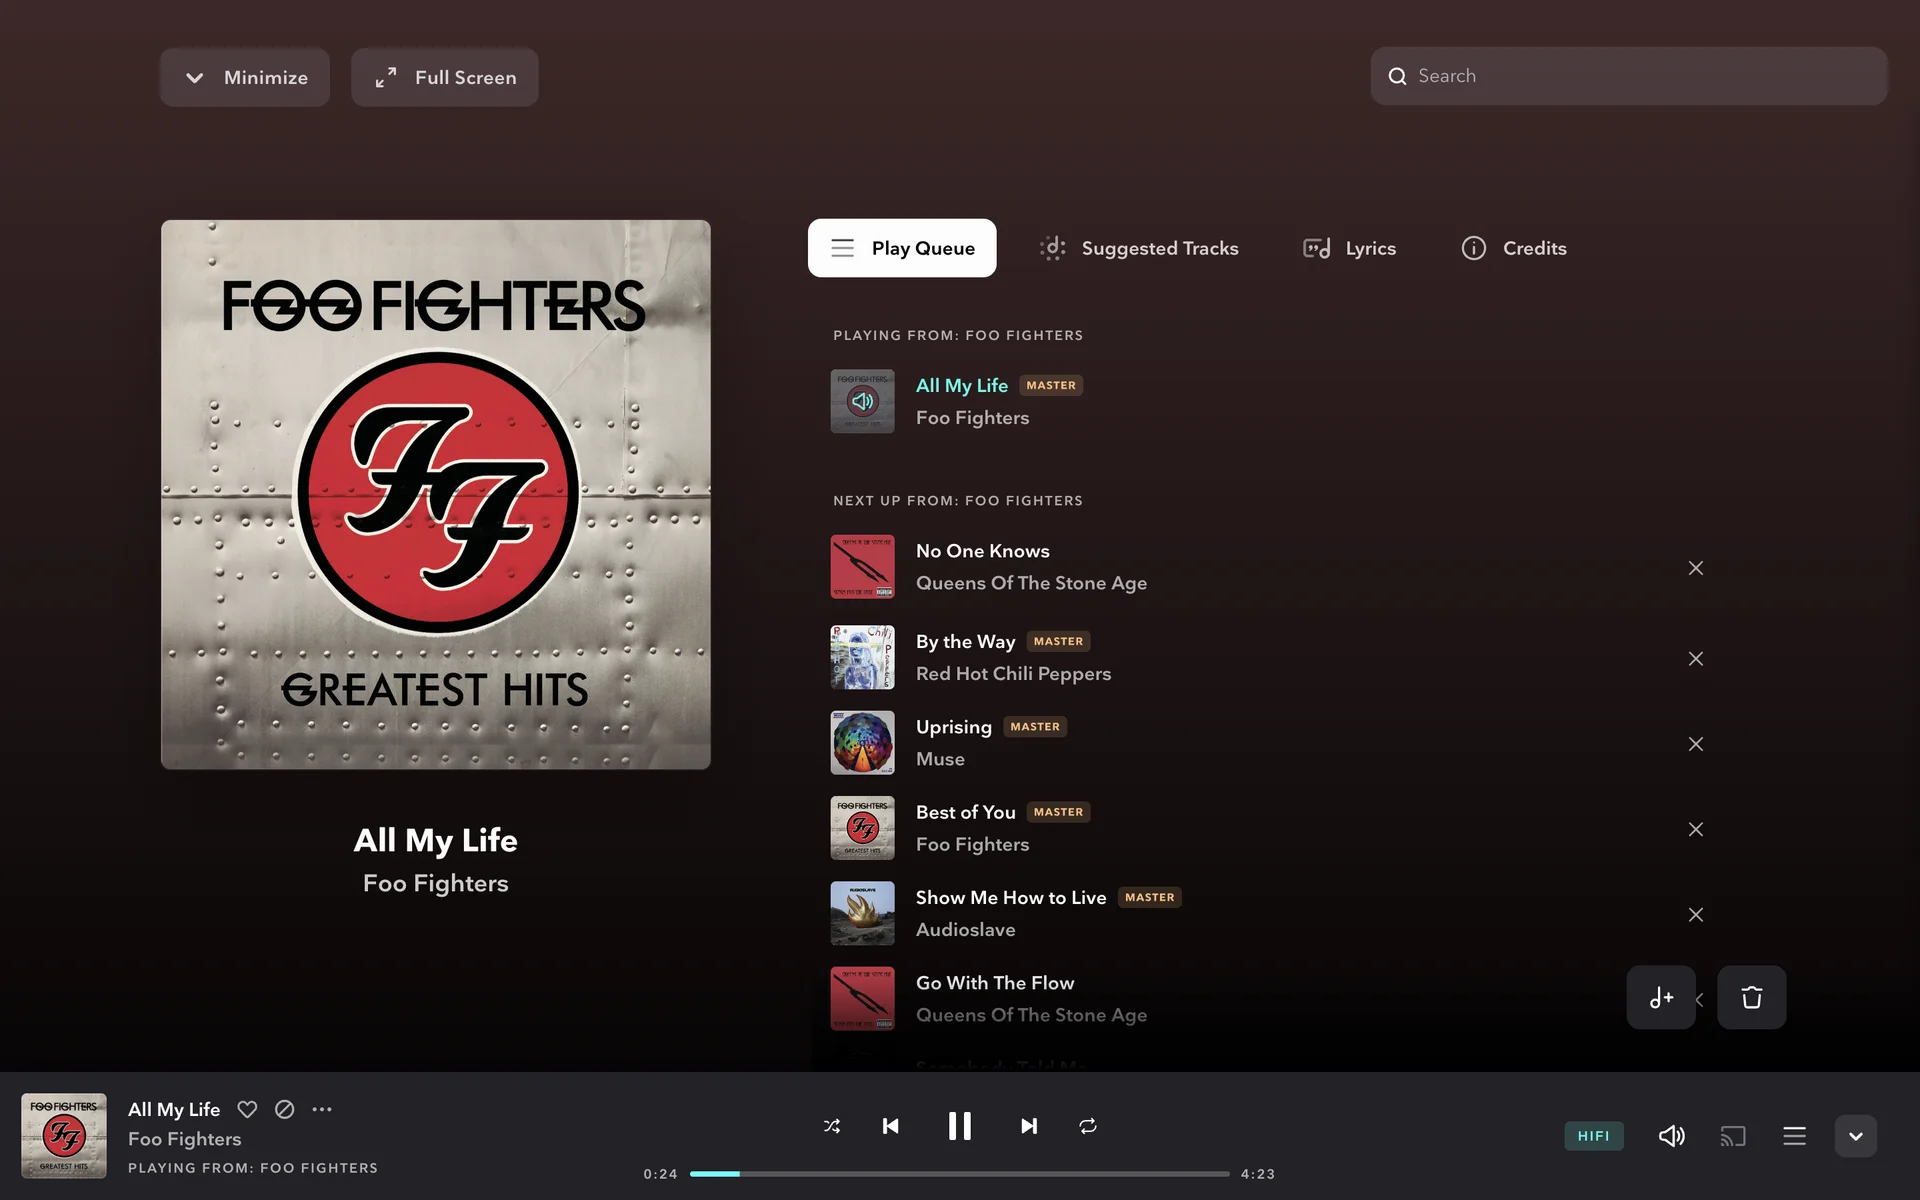
Task: Toggle repeat mode
Action: coord(1088,1126)
